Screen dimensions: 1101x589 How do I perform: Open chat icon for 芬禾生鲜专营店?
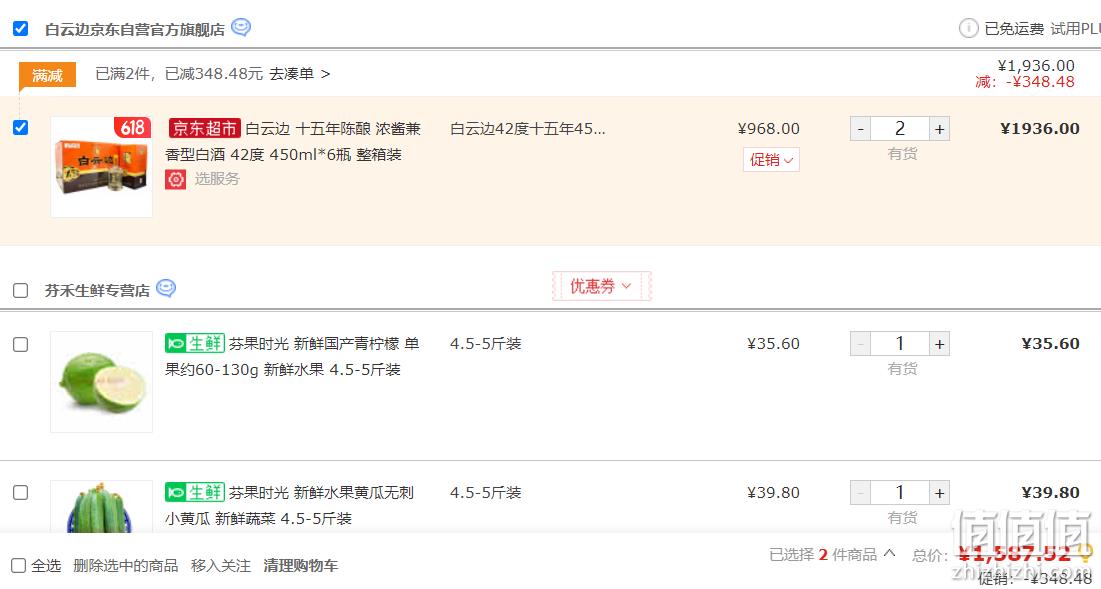pos(166,289)
